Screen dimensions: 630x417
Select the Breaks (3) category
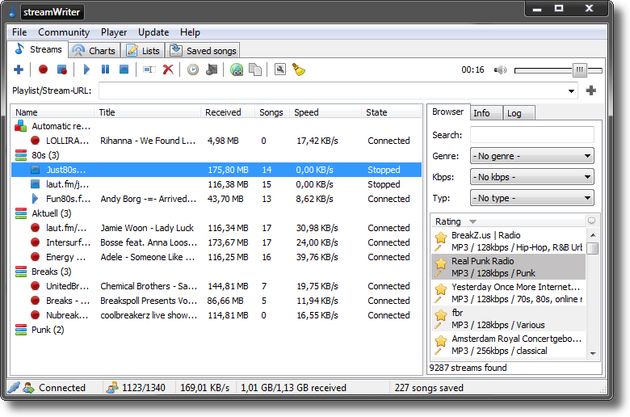click(217, 272)
